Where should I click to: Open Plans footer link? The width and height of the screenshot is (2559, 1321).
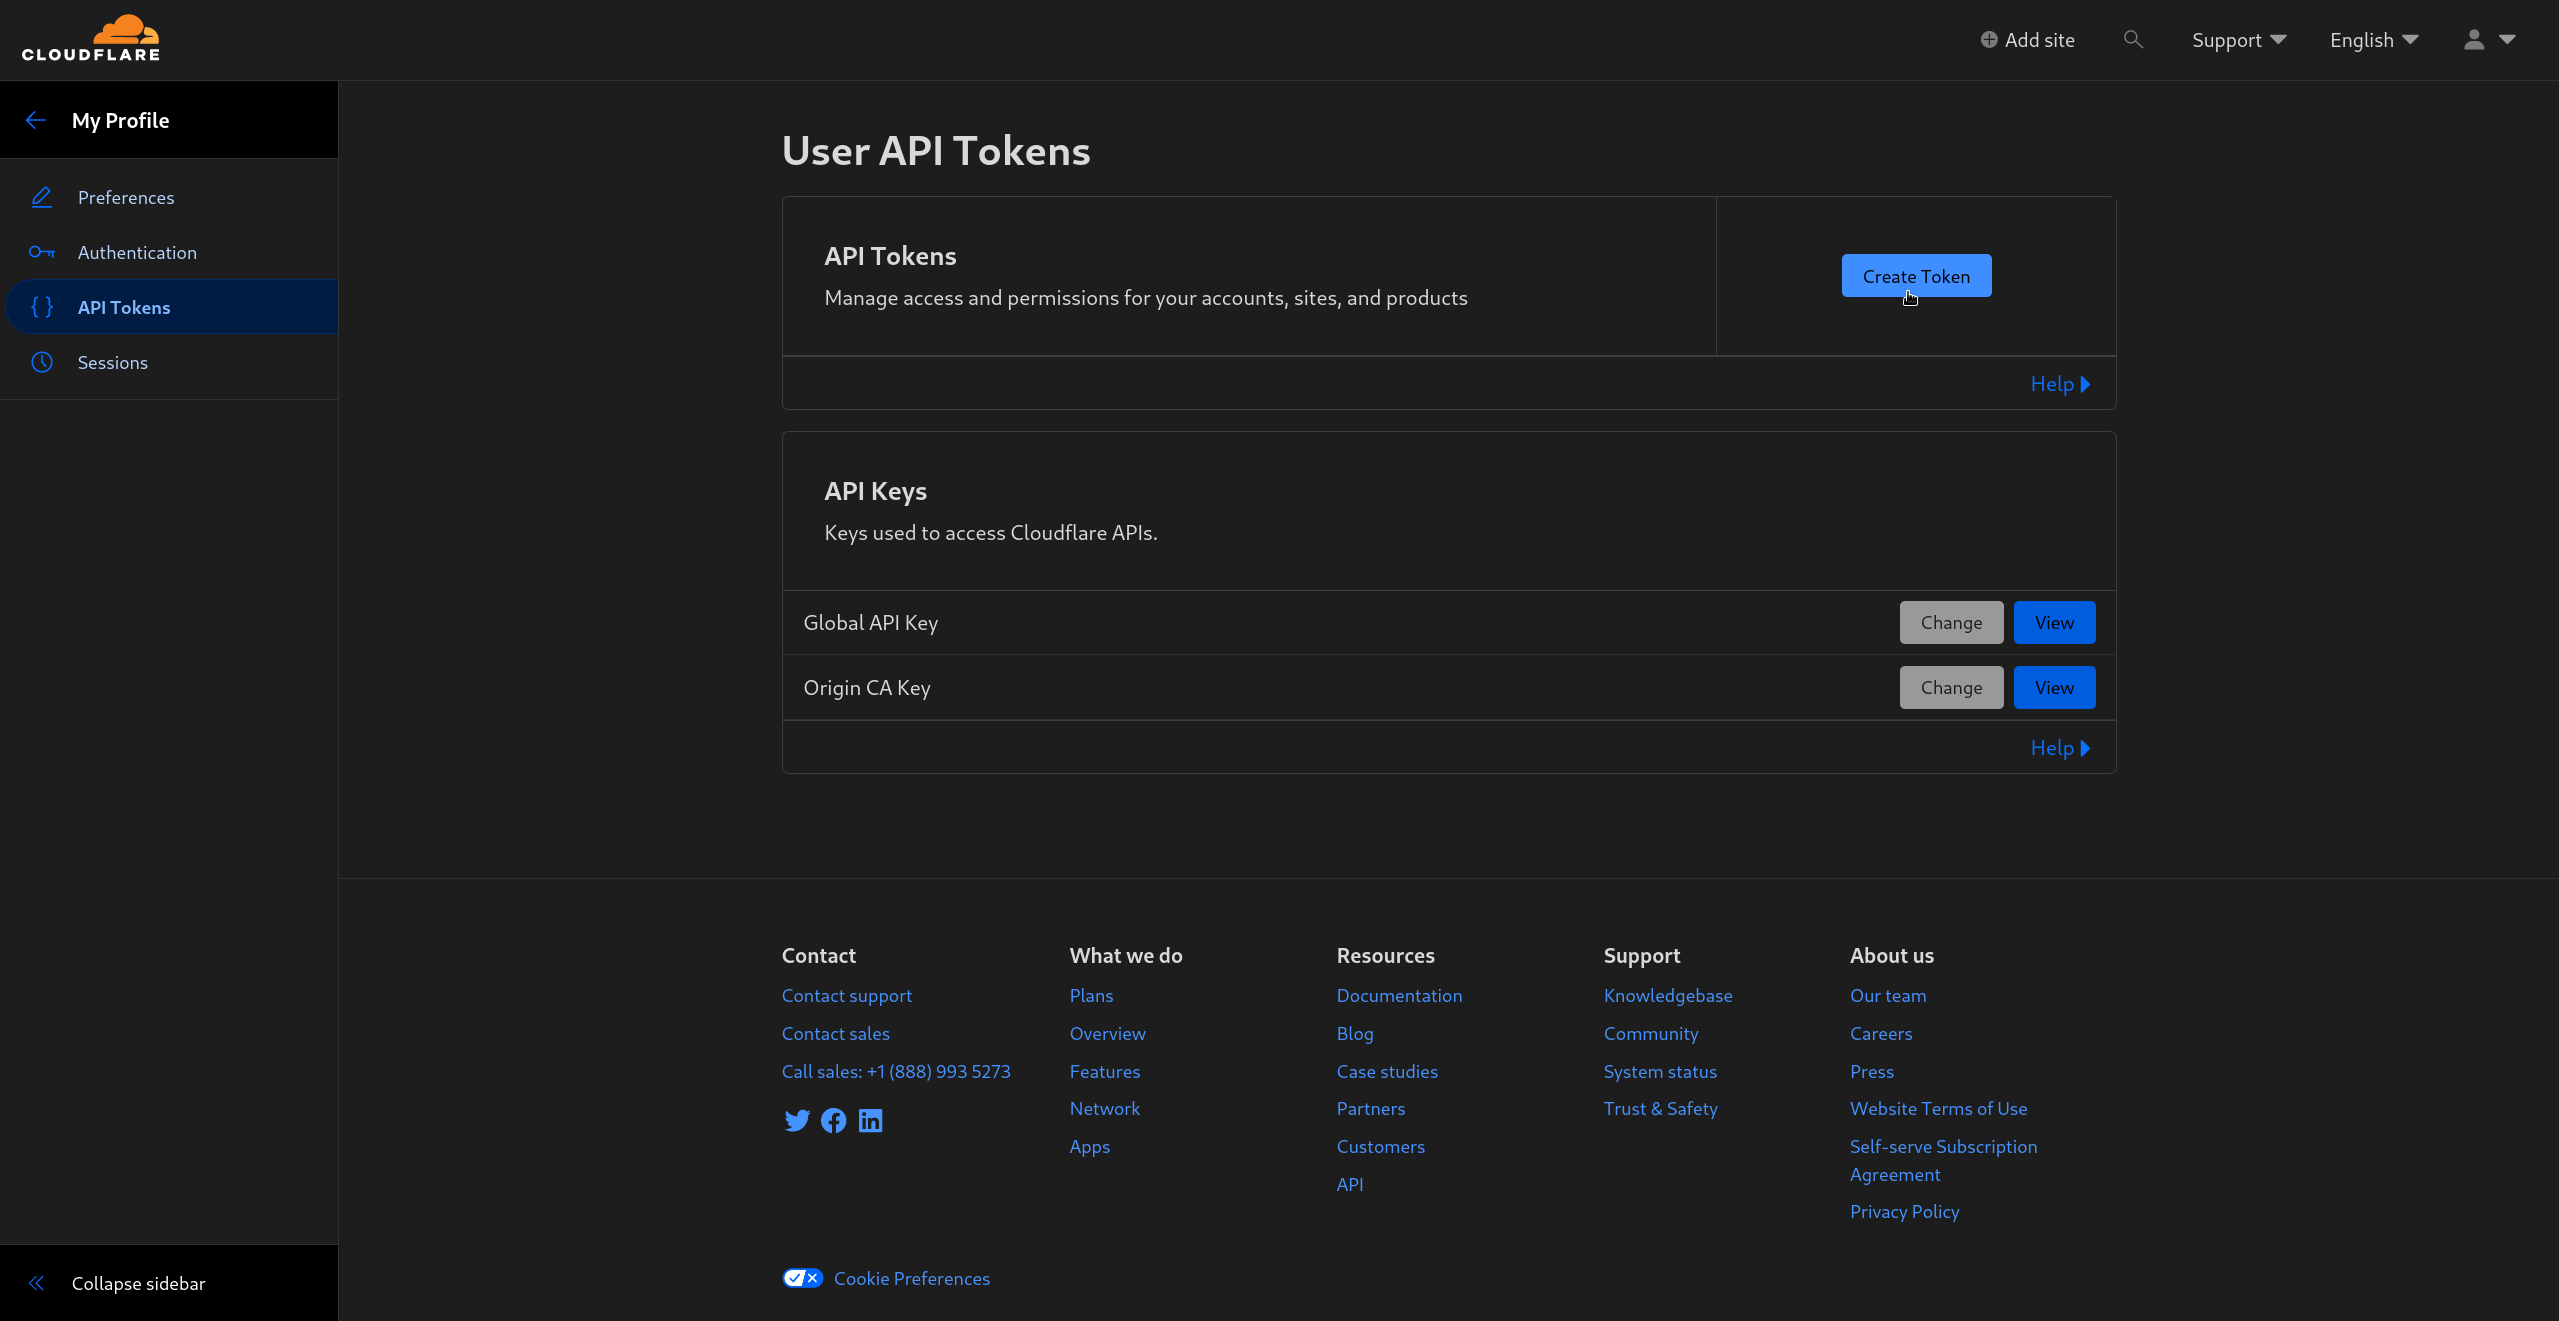point(1091,995)
